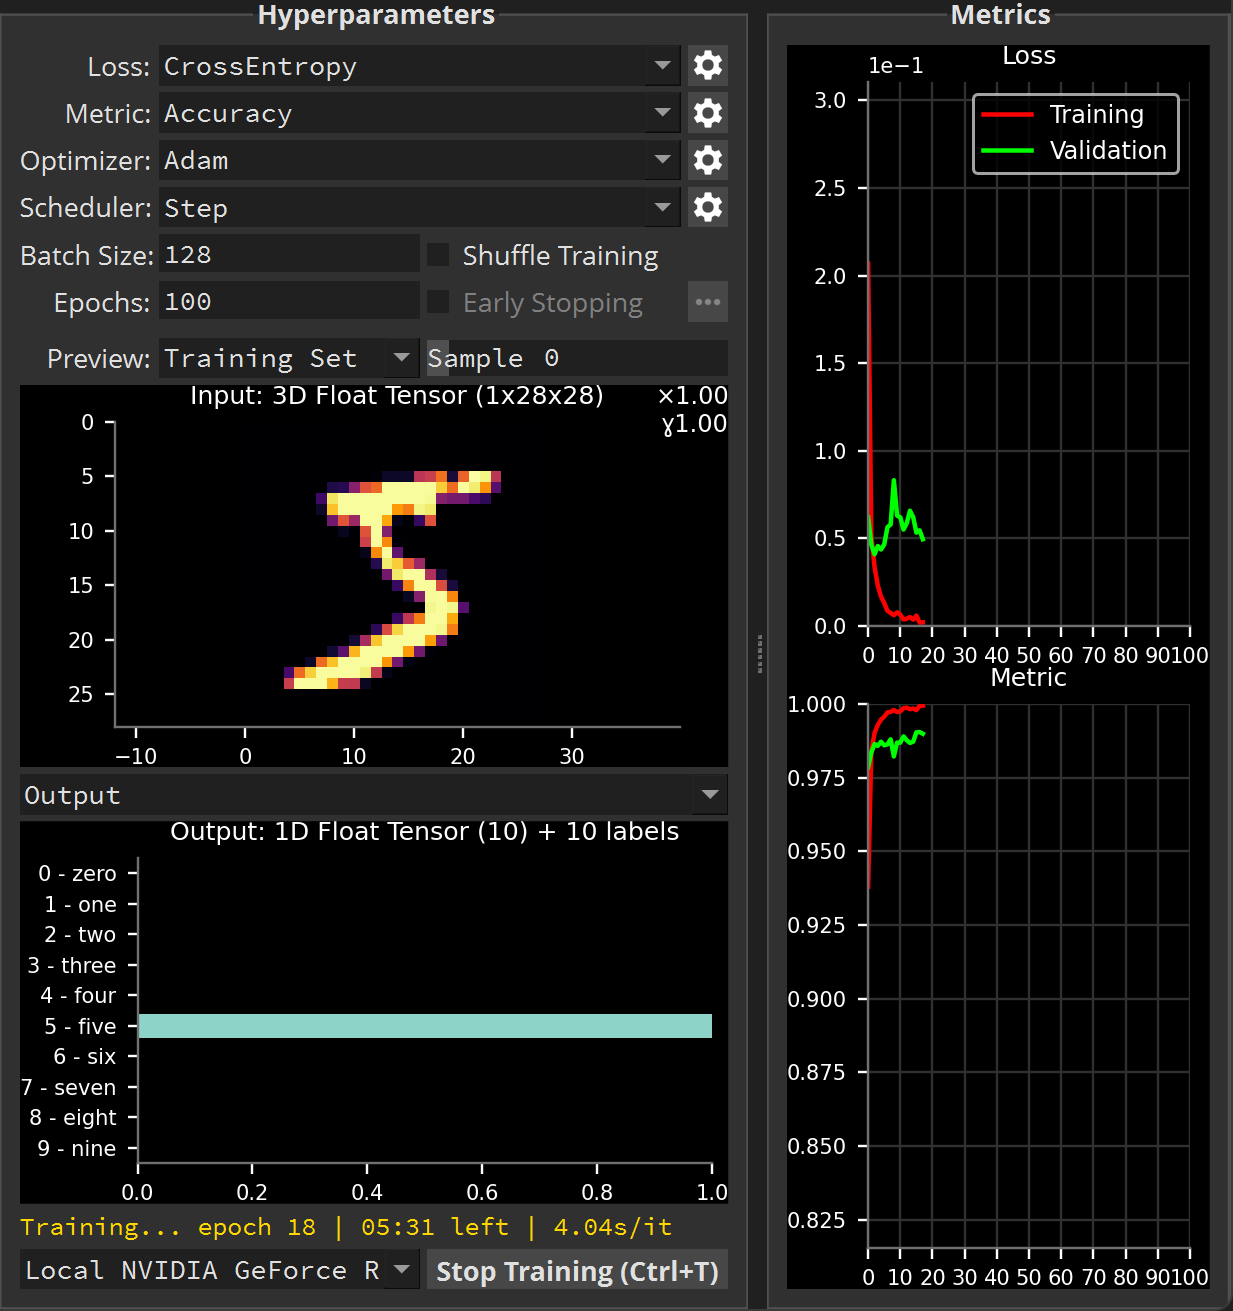
Task: Click the '05:31 left' status text
Action: 435,1227
